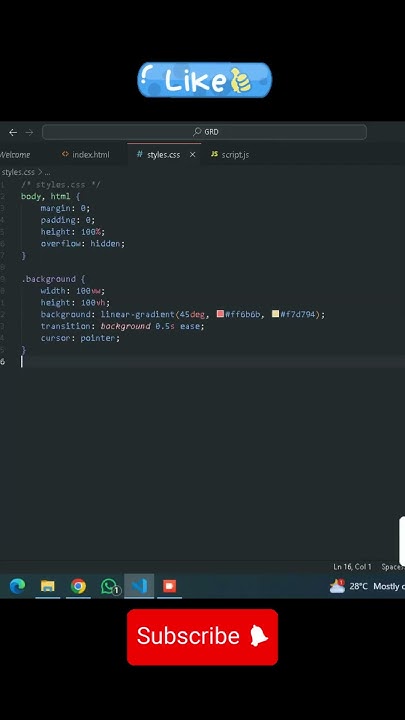
Task: Close the styles.css tab
Action: (192, 155)
